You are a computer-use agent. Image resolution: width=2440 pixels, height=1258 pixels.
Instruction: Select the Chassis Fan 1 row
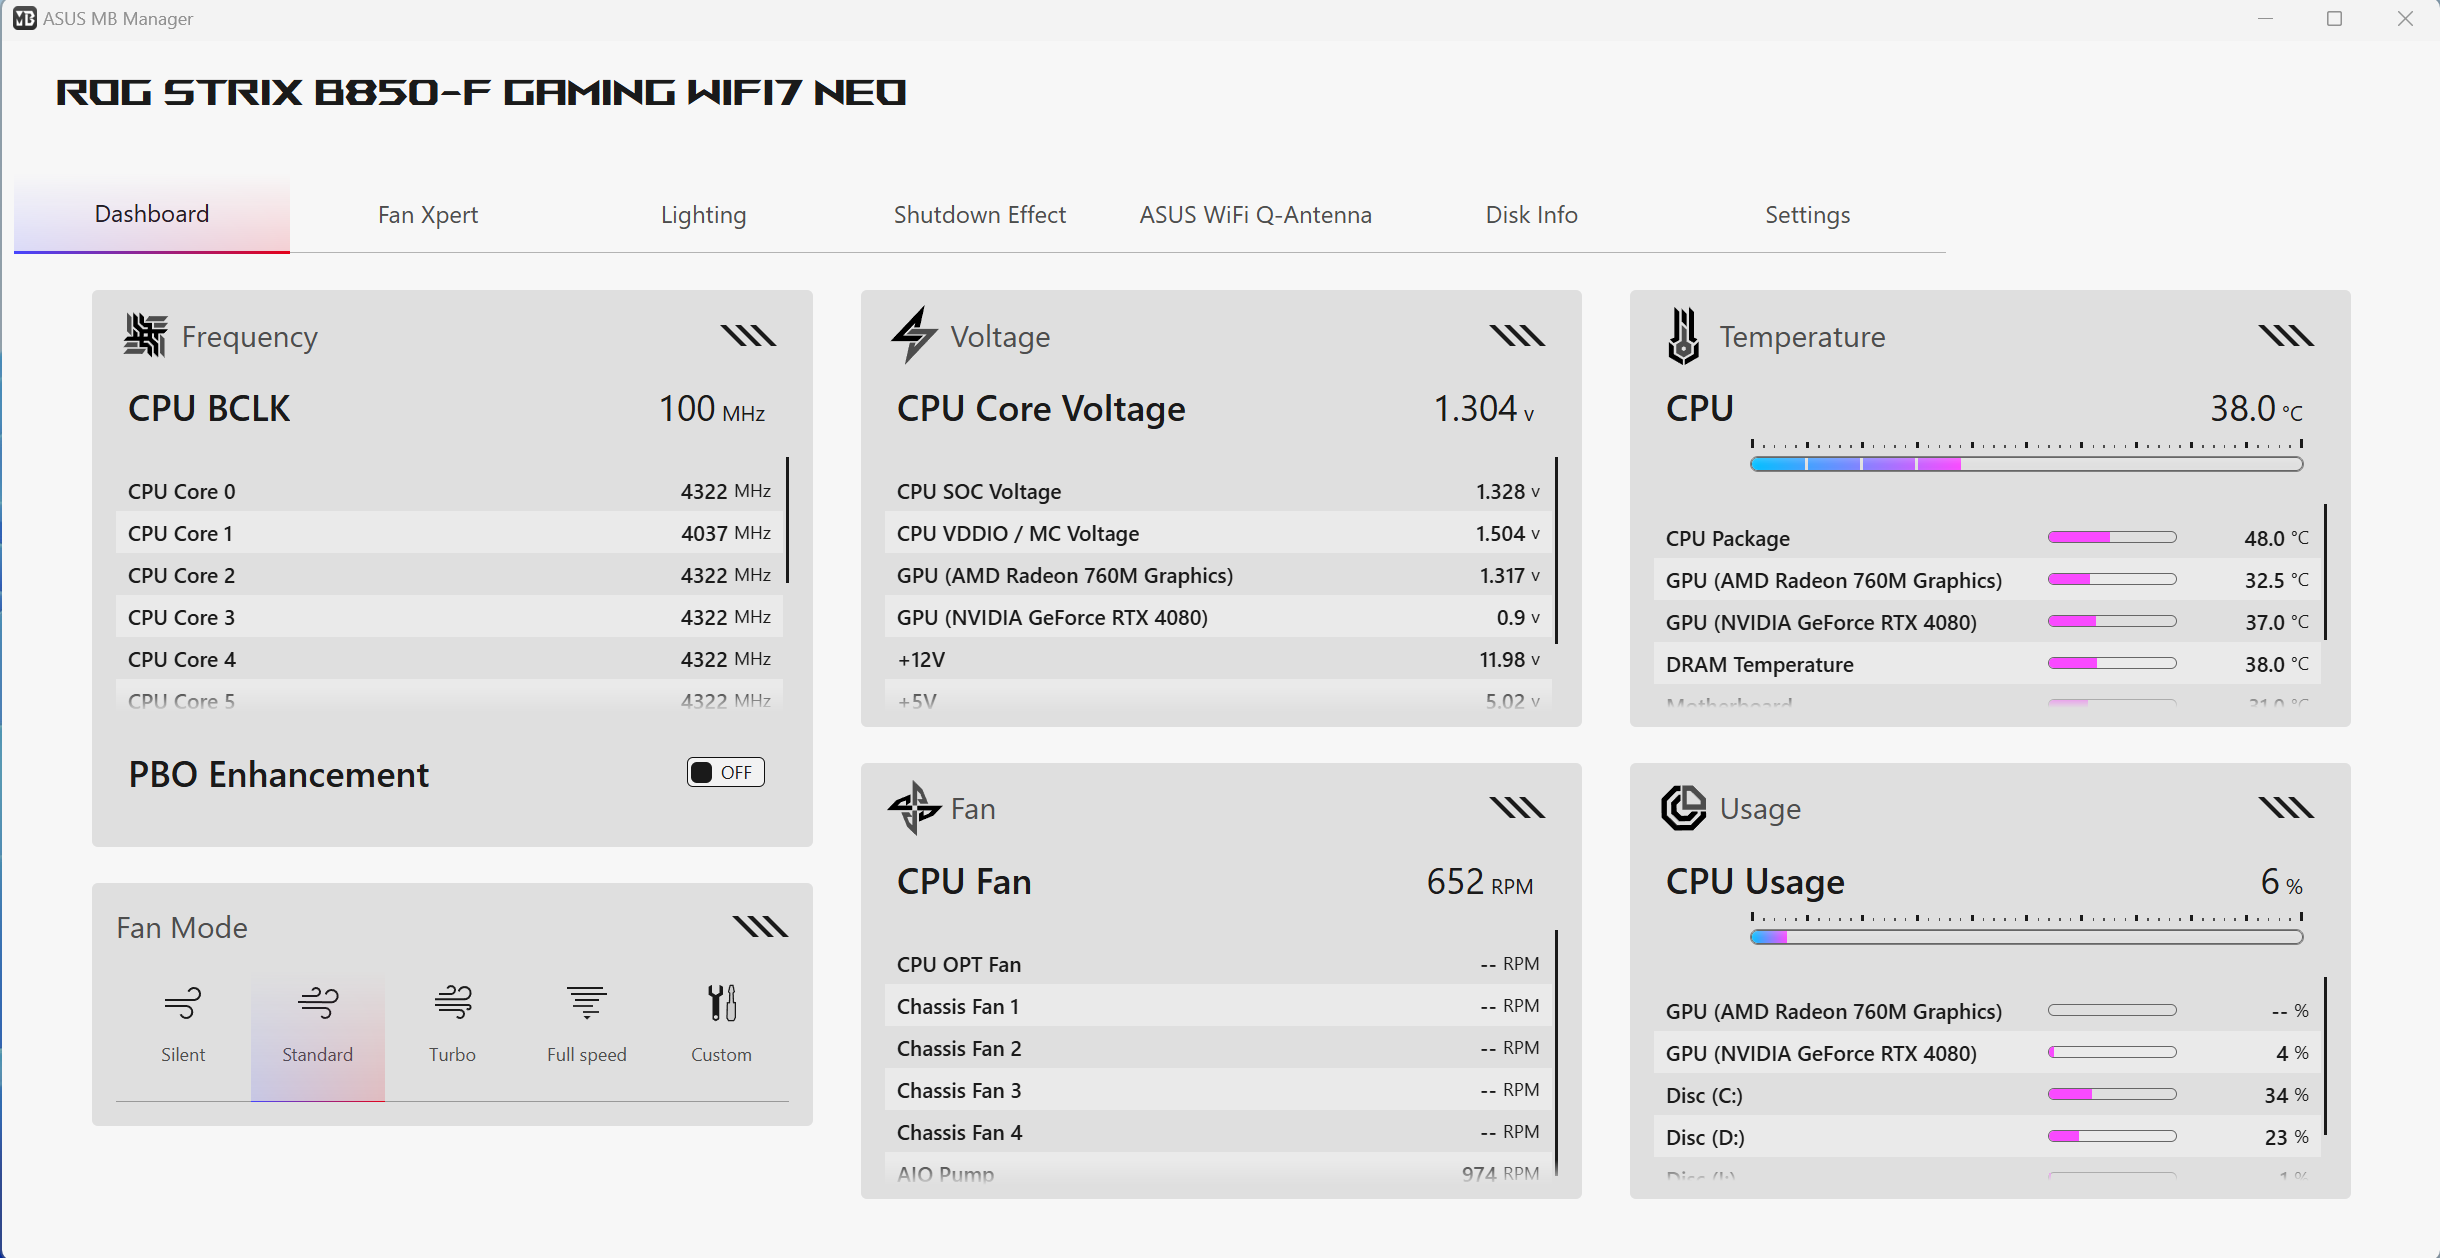click(x=1218, y=1006)
